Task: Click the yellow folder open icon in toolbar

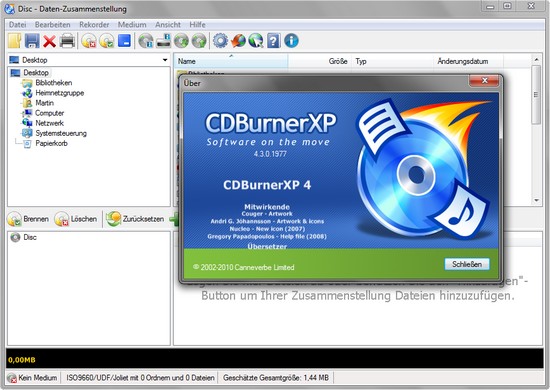Action: (x=14, y=41)
